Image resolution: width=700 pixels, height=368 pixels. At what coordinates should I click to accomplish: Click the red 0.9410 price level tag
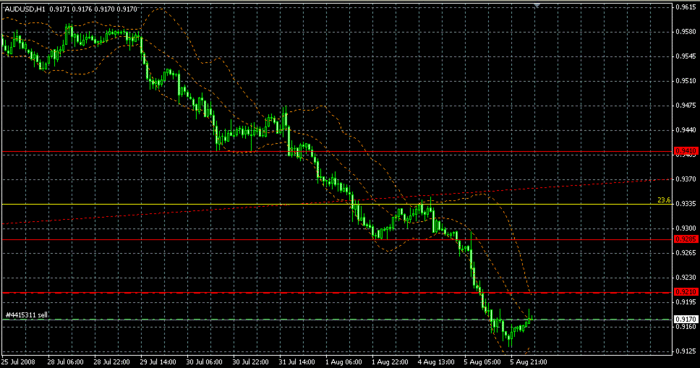coord(686,151)
